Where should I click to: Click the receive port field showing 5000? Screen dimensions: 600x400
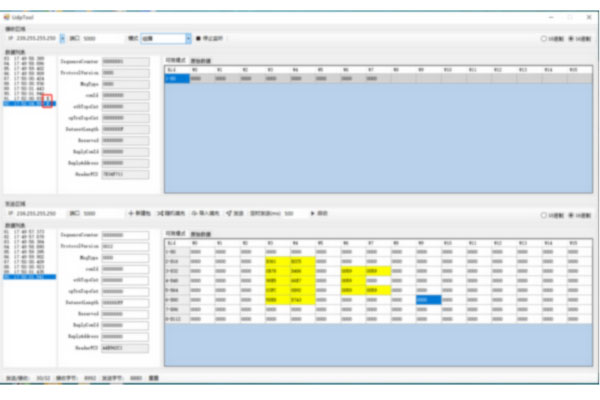pyautogui.click(x=103, y=38)
